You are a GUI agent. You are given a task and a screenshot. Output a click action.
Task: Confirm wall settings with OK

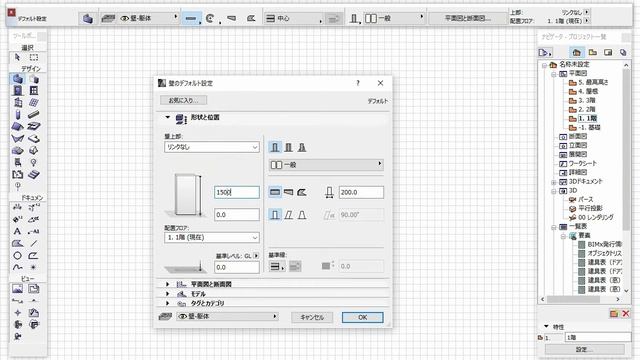click(362, 317)
